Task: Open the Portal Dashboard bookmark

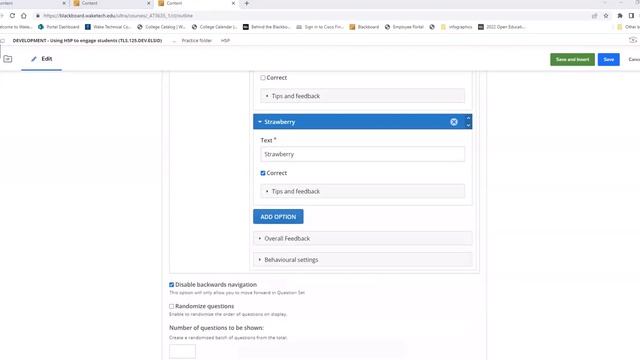Action: [x=58, y=27]
